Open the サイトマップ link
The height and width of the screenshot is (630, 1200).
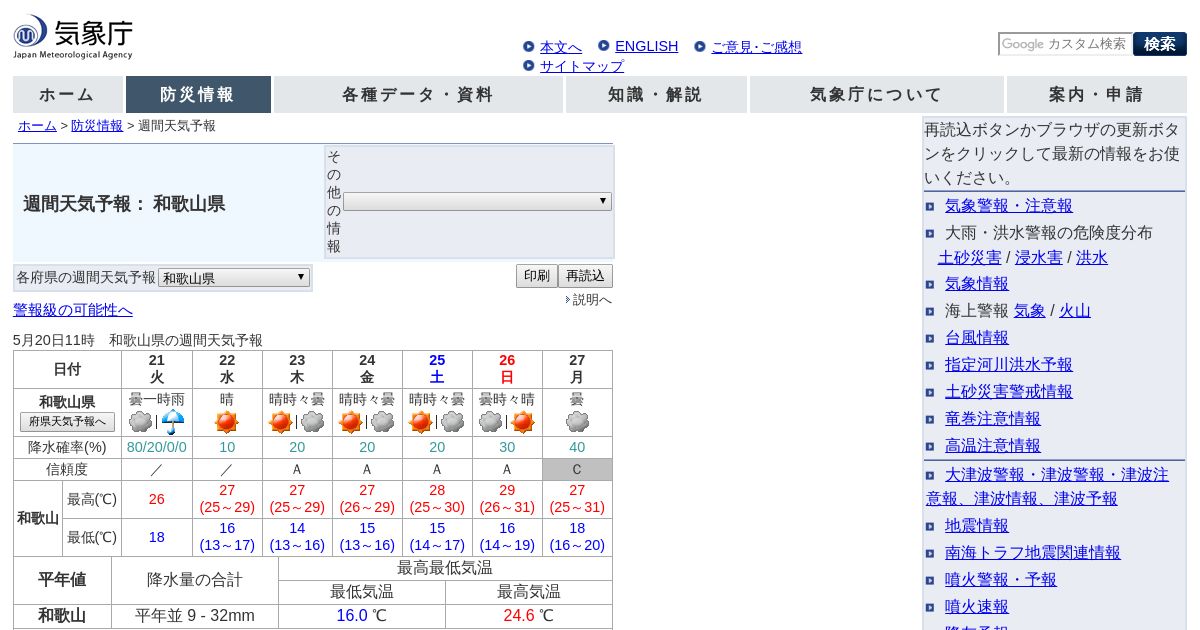pos(582,66)
